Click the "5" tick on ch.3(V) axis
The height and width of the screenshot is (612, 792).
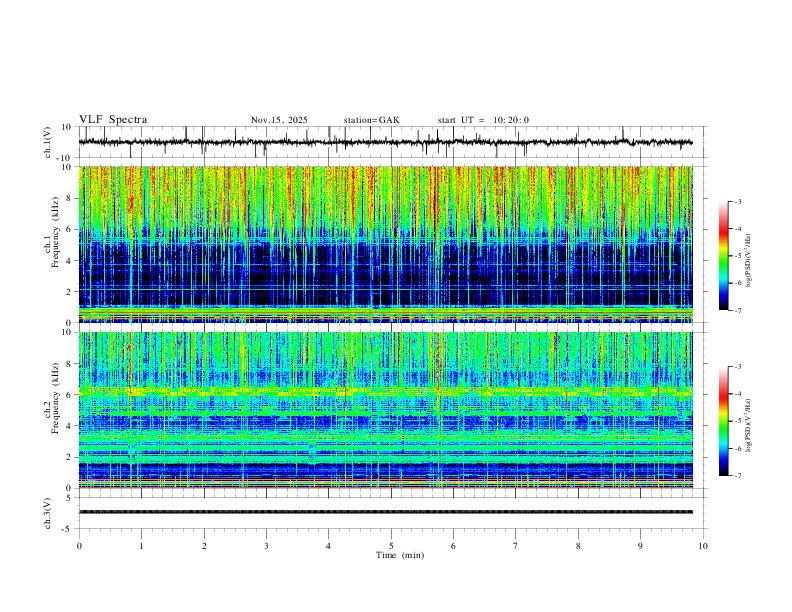click(69, 497)
